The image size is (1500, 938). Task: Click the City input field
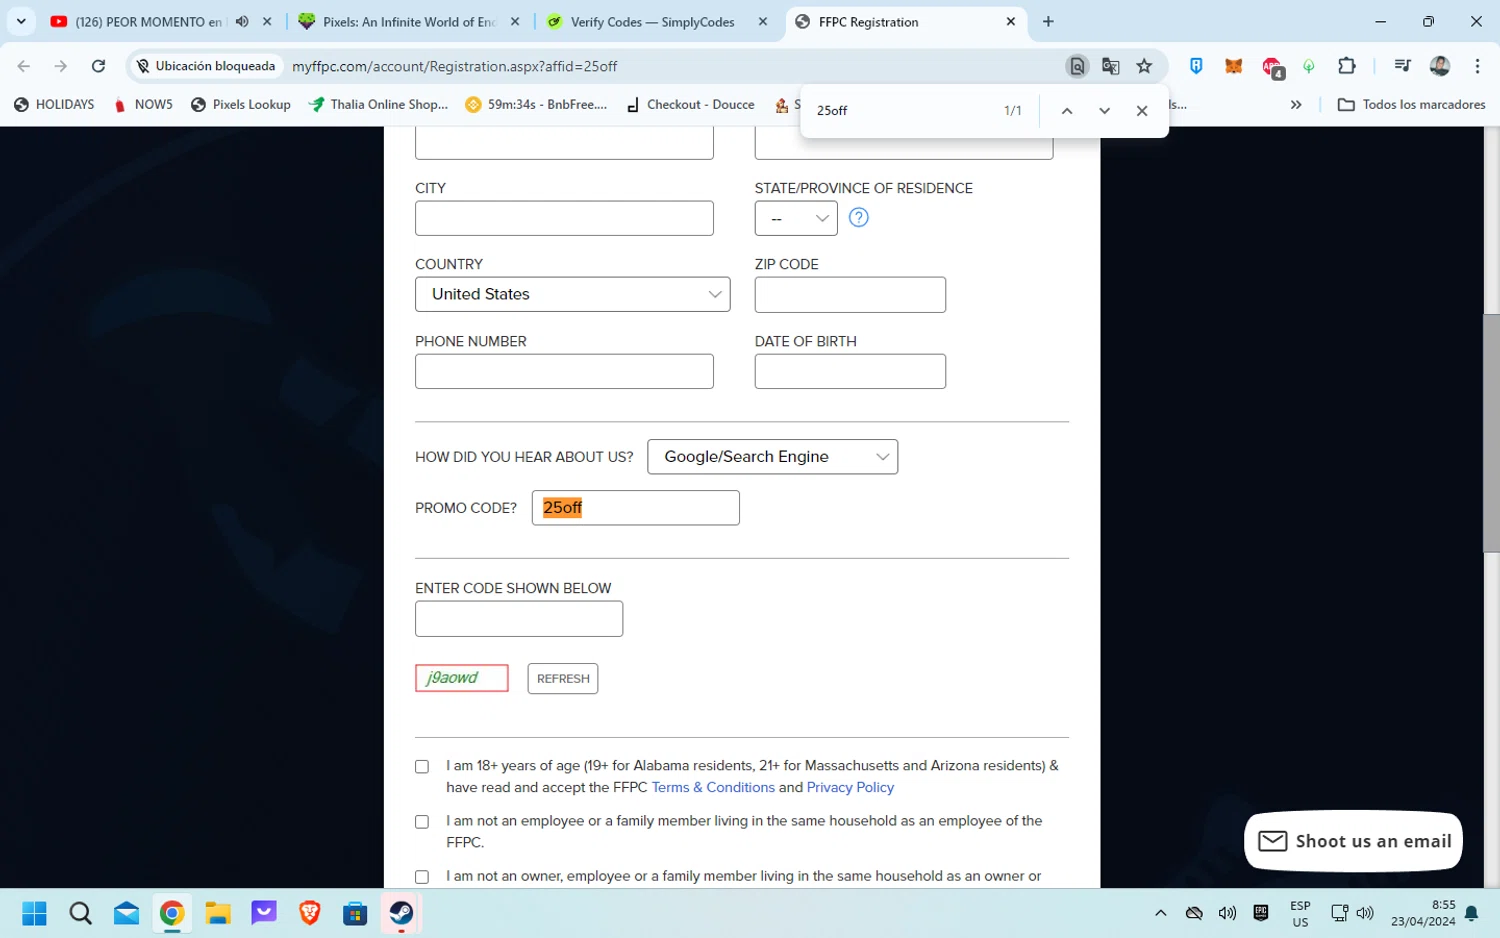coord(564,218)
